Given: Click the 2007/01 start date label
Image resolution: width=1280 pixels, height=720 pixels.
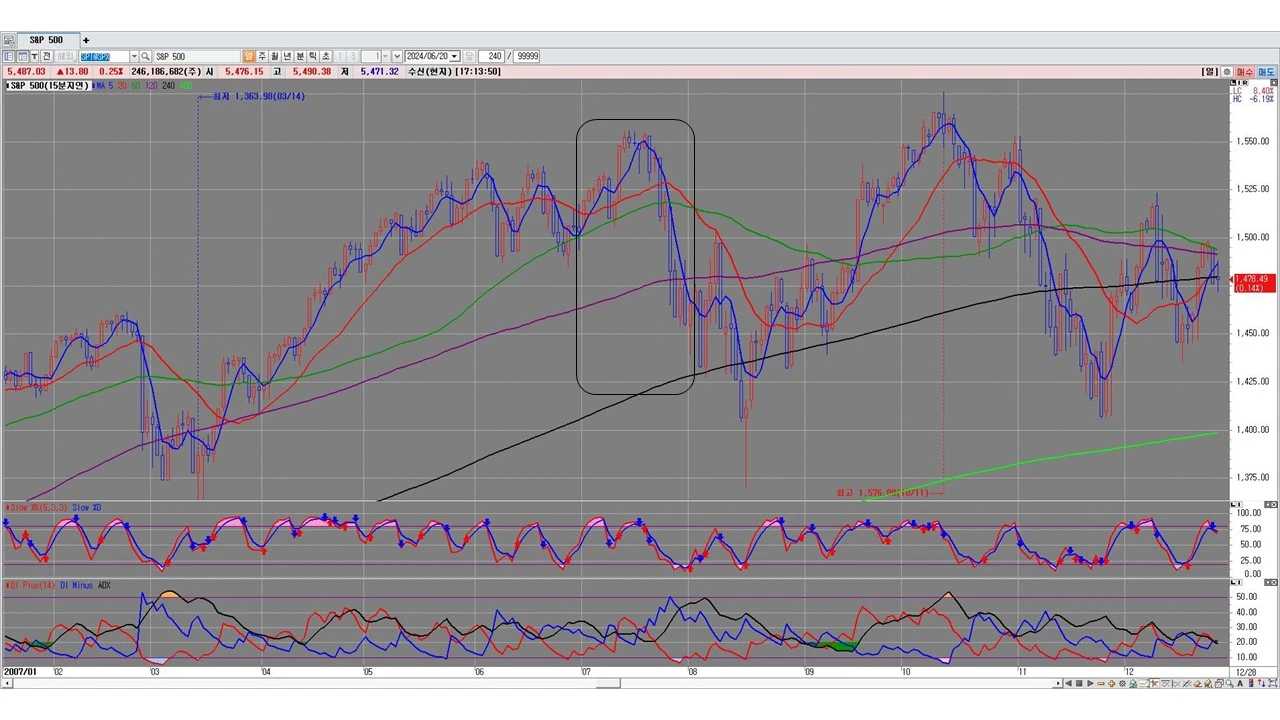Looking at the screenshot, I should pyautogui.click(x=20, y=672).
